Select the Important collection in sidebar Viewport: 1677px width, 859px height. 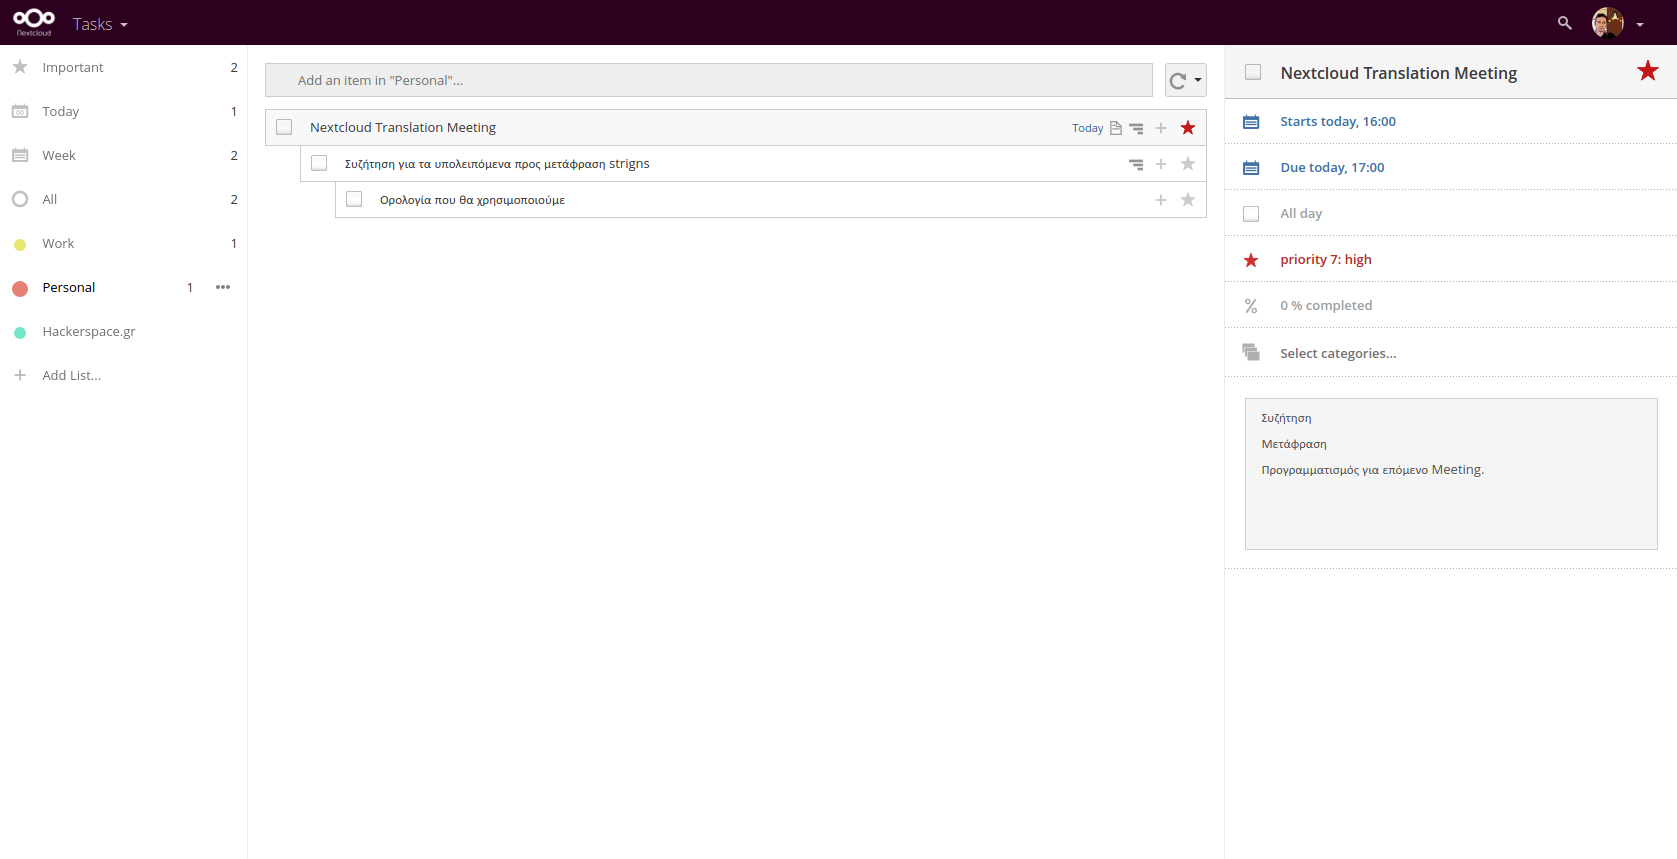pos(73,67)
